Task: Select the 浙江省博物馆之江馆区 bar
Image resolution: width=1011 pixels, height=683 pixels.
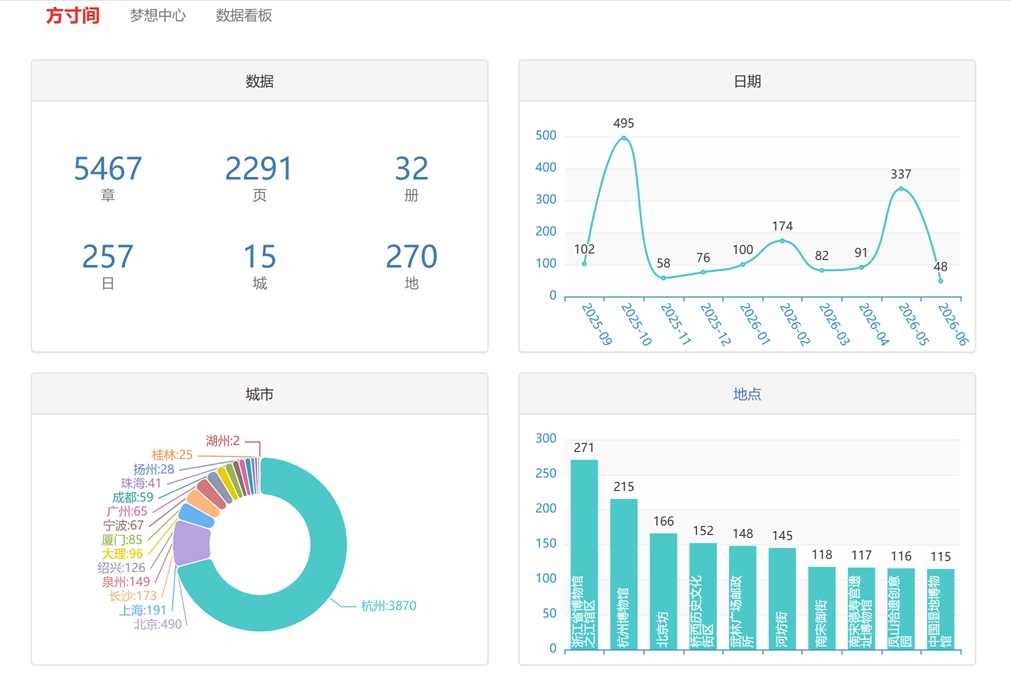Action: (x=584, y=554)
